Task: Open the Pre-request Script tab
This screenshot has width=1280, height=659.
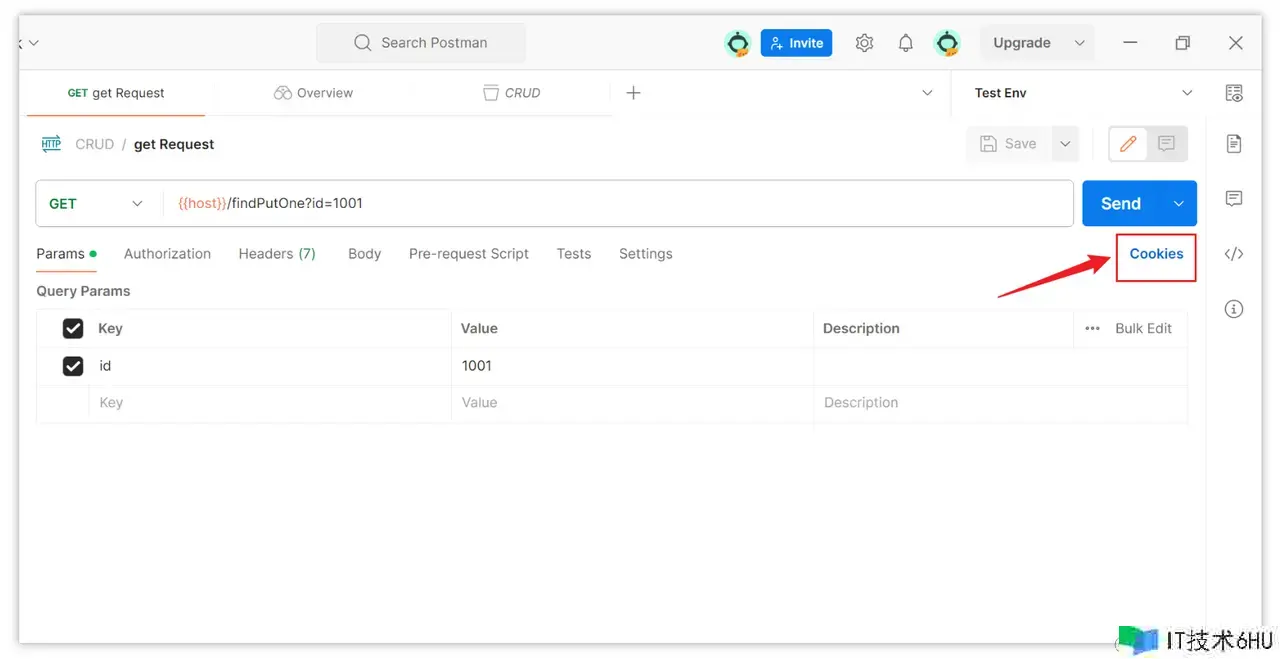Action: coord(469,254)
